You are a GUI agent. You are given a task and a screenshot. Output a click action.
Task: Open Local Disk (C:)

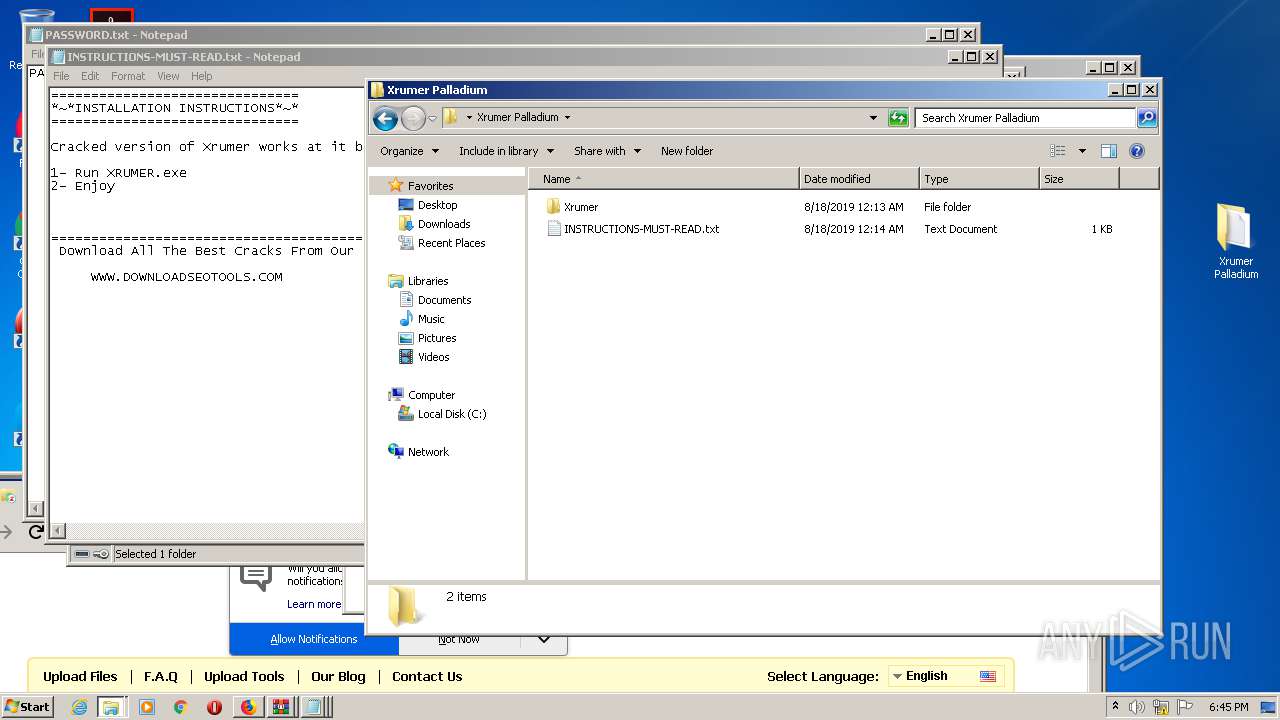452,414
